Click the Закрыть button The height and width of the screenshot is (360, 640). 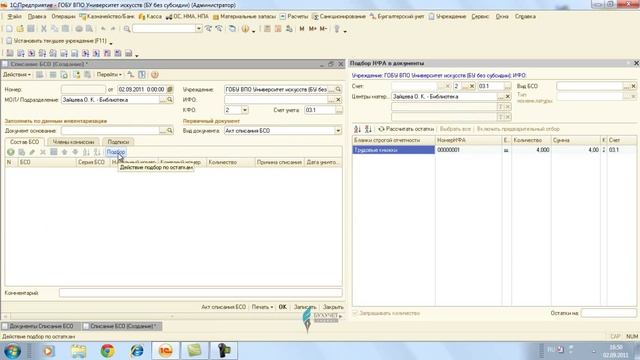coord(333,307)
